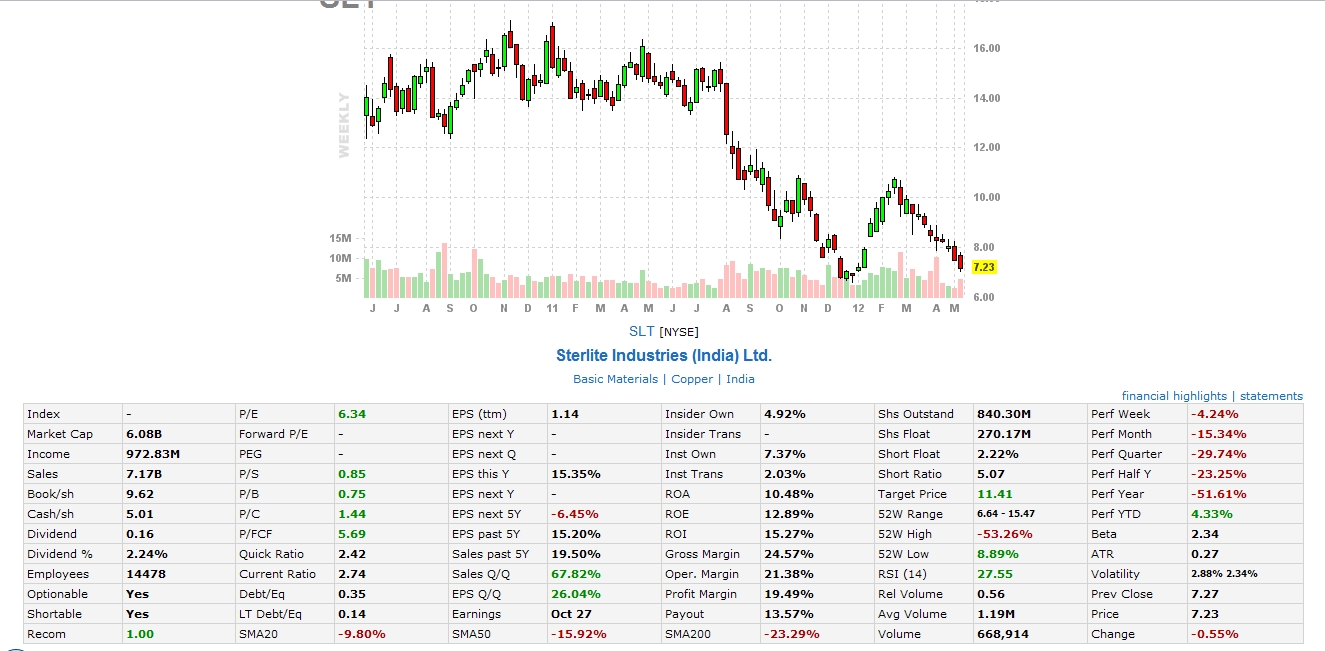
Task: Select the Profit Margin value 19.49%
Action: [x=788, y=594]
